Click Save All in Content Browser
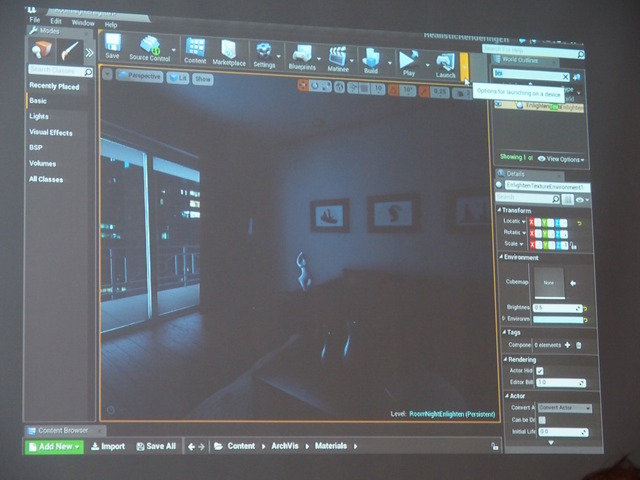Viewport: 640px width, 480px height. tap(156, 446)
